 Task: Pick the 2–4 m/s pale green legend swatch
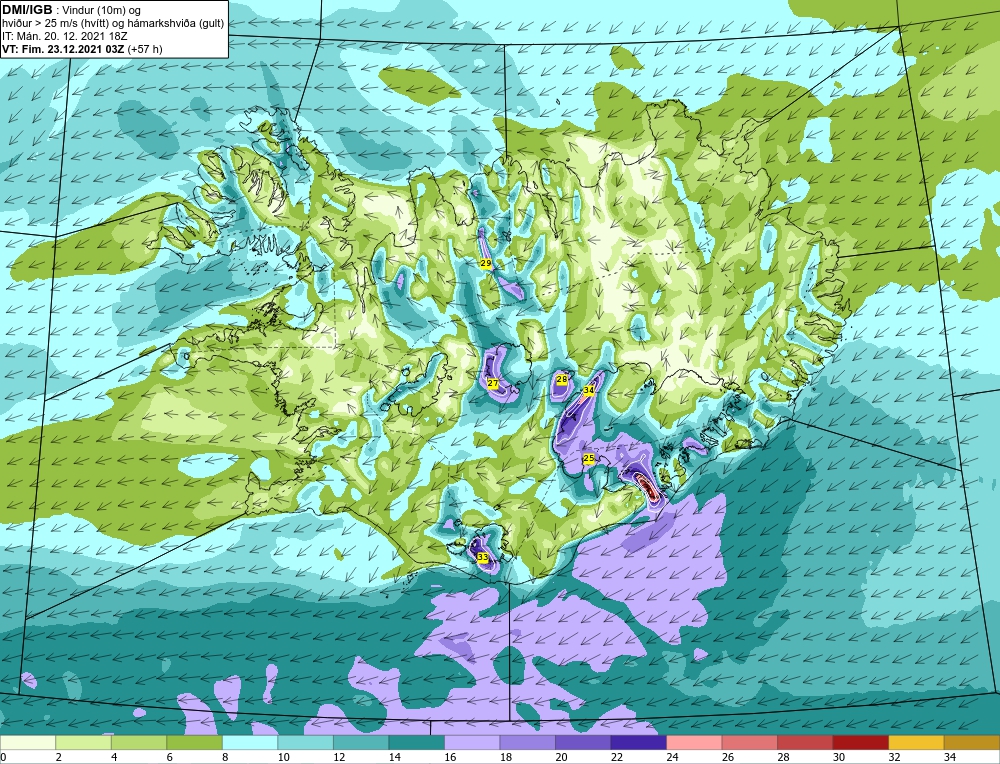84,743
